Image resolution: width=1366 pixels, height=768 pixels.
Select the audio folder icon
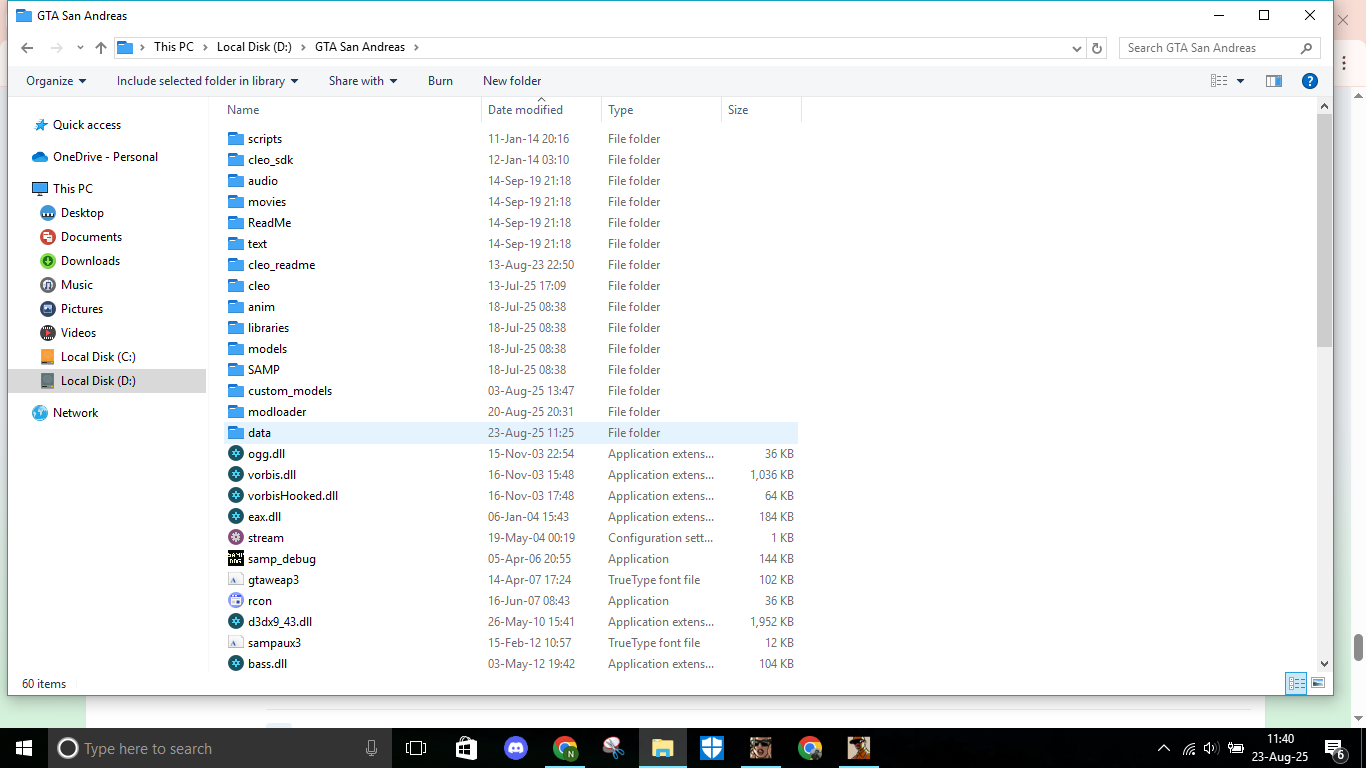[x=236, y=181]
